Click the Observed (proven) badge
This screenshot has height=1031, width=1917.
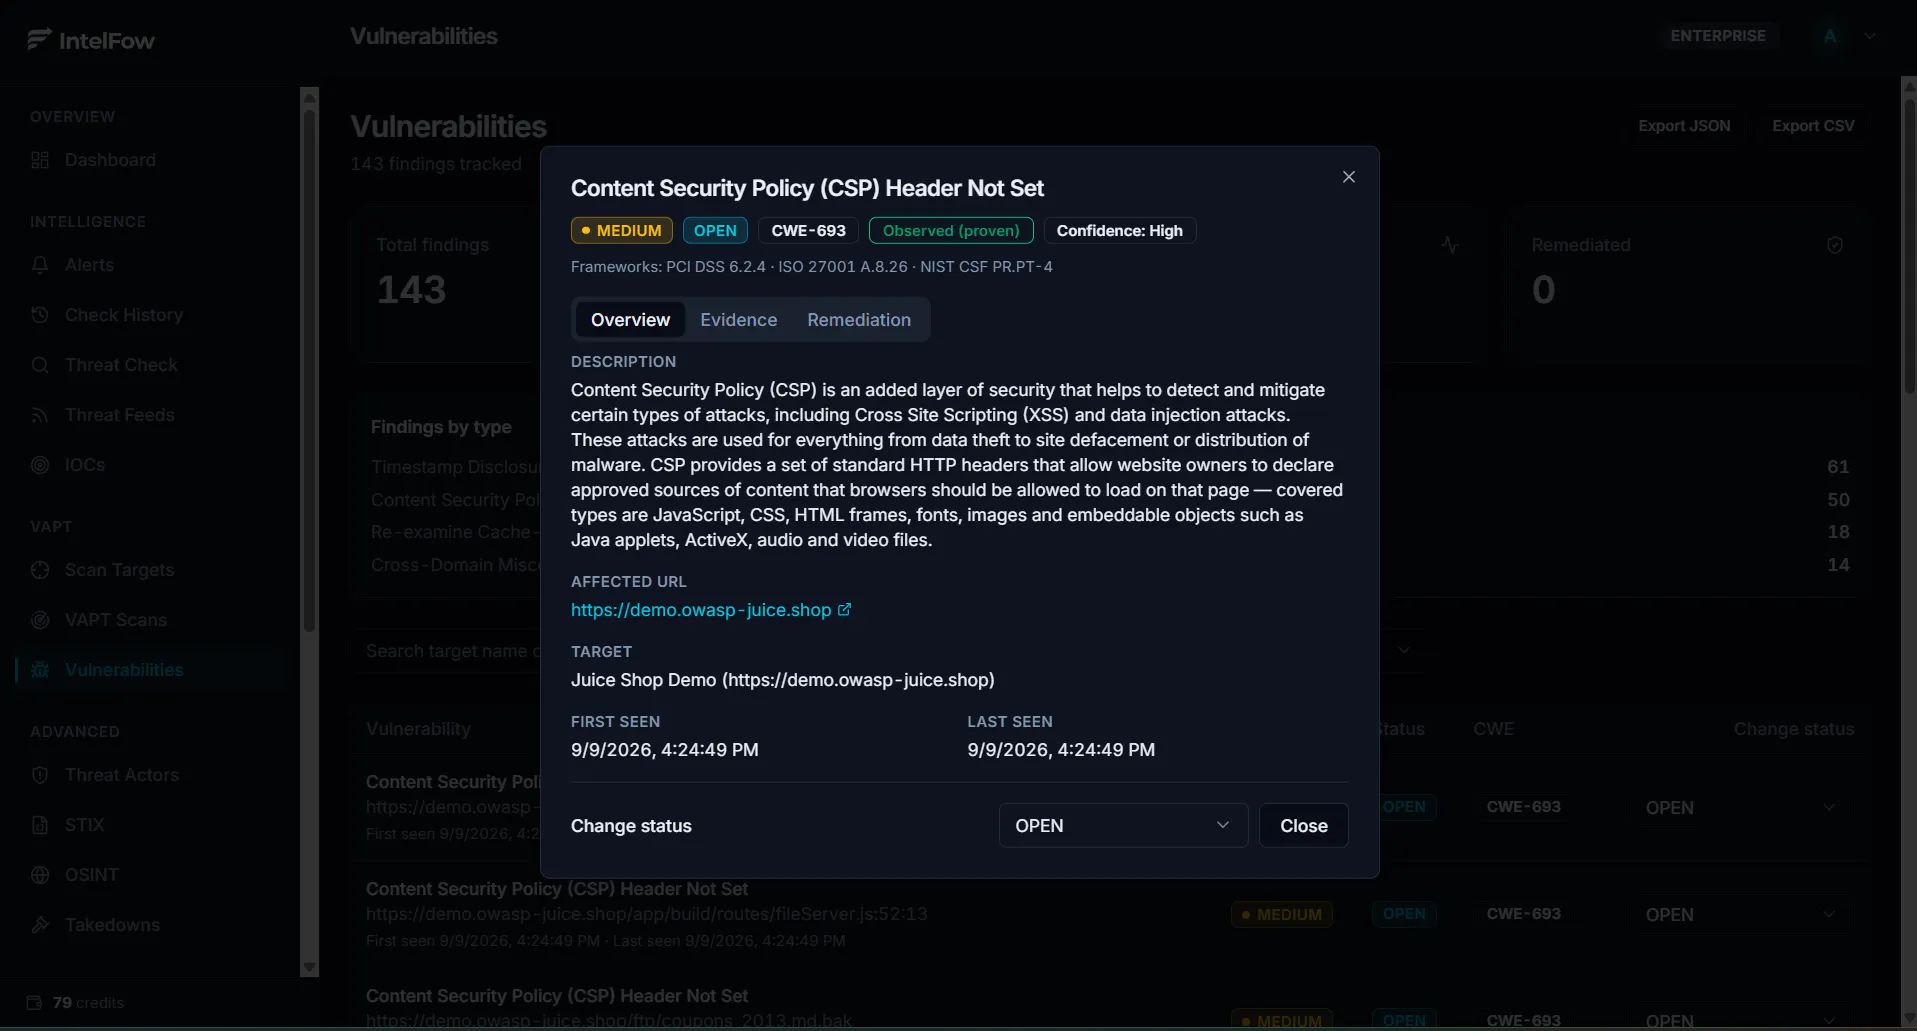tap(951, 231)
